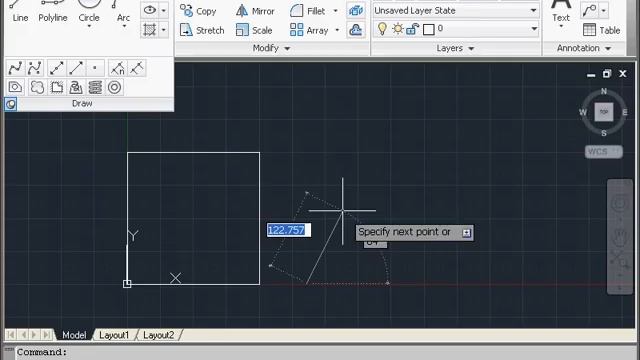Click N on the ViewCube compass
Screen dimensions: 640x360
tap(604, 91)
